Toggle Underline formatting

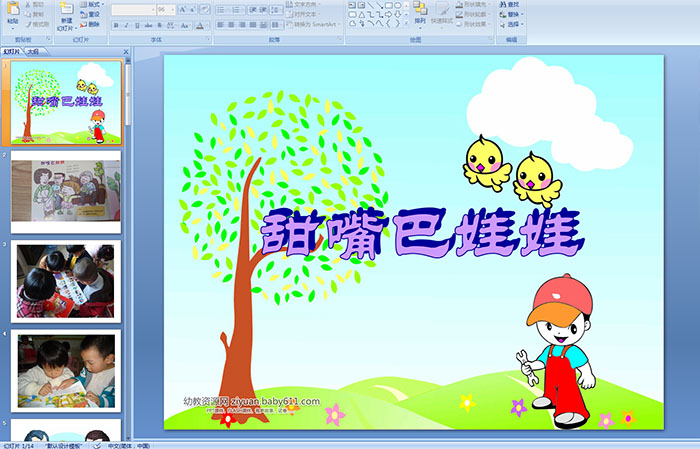(137, 25)
